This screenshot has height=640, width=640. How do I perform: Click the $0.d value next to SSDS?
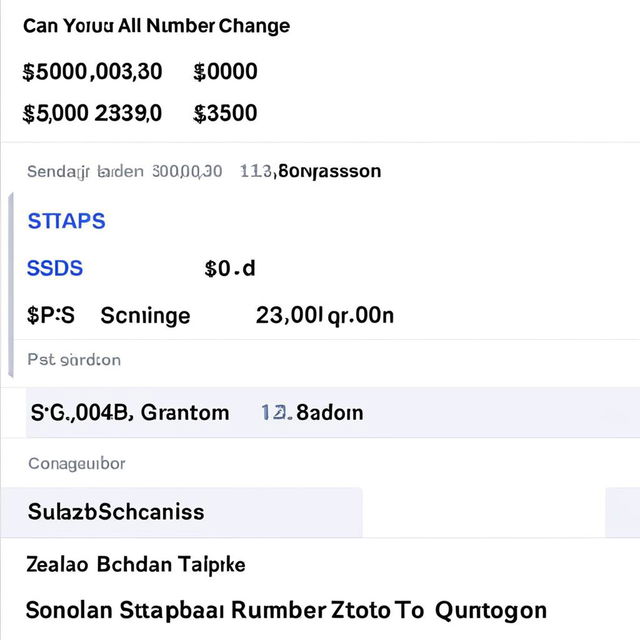click(230, 269)
